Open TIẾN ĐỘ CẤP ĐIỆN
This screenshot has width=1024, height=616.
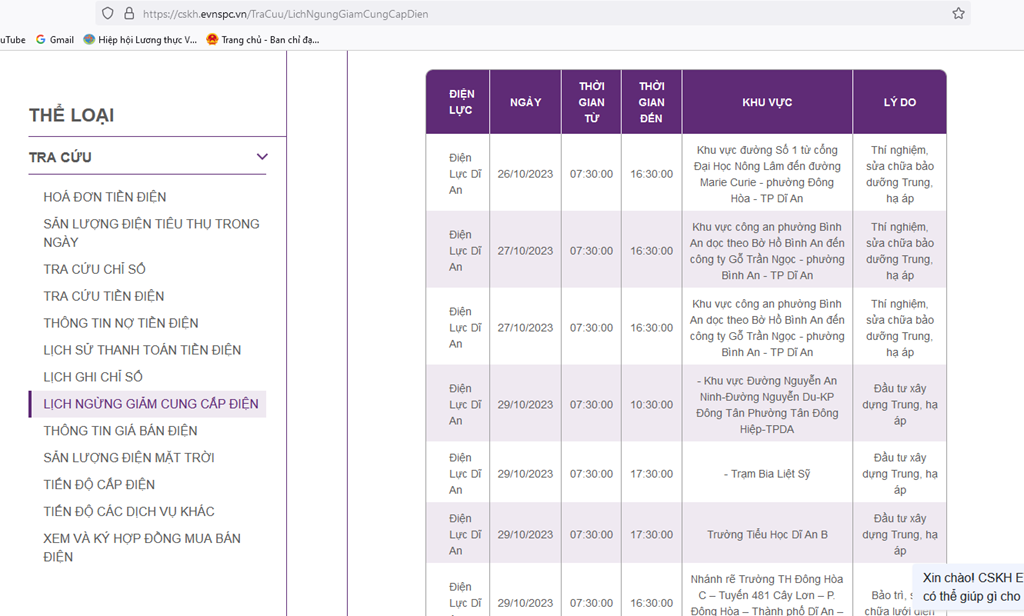(x=99, y=485)
